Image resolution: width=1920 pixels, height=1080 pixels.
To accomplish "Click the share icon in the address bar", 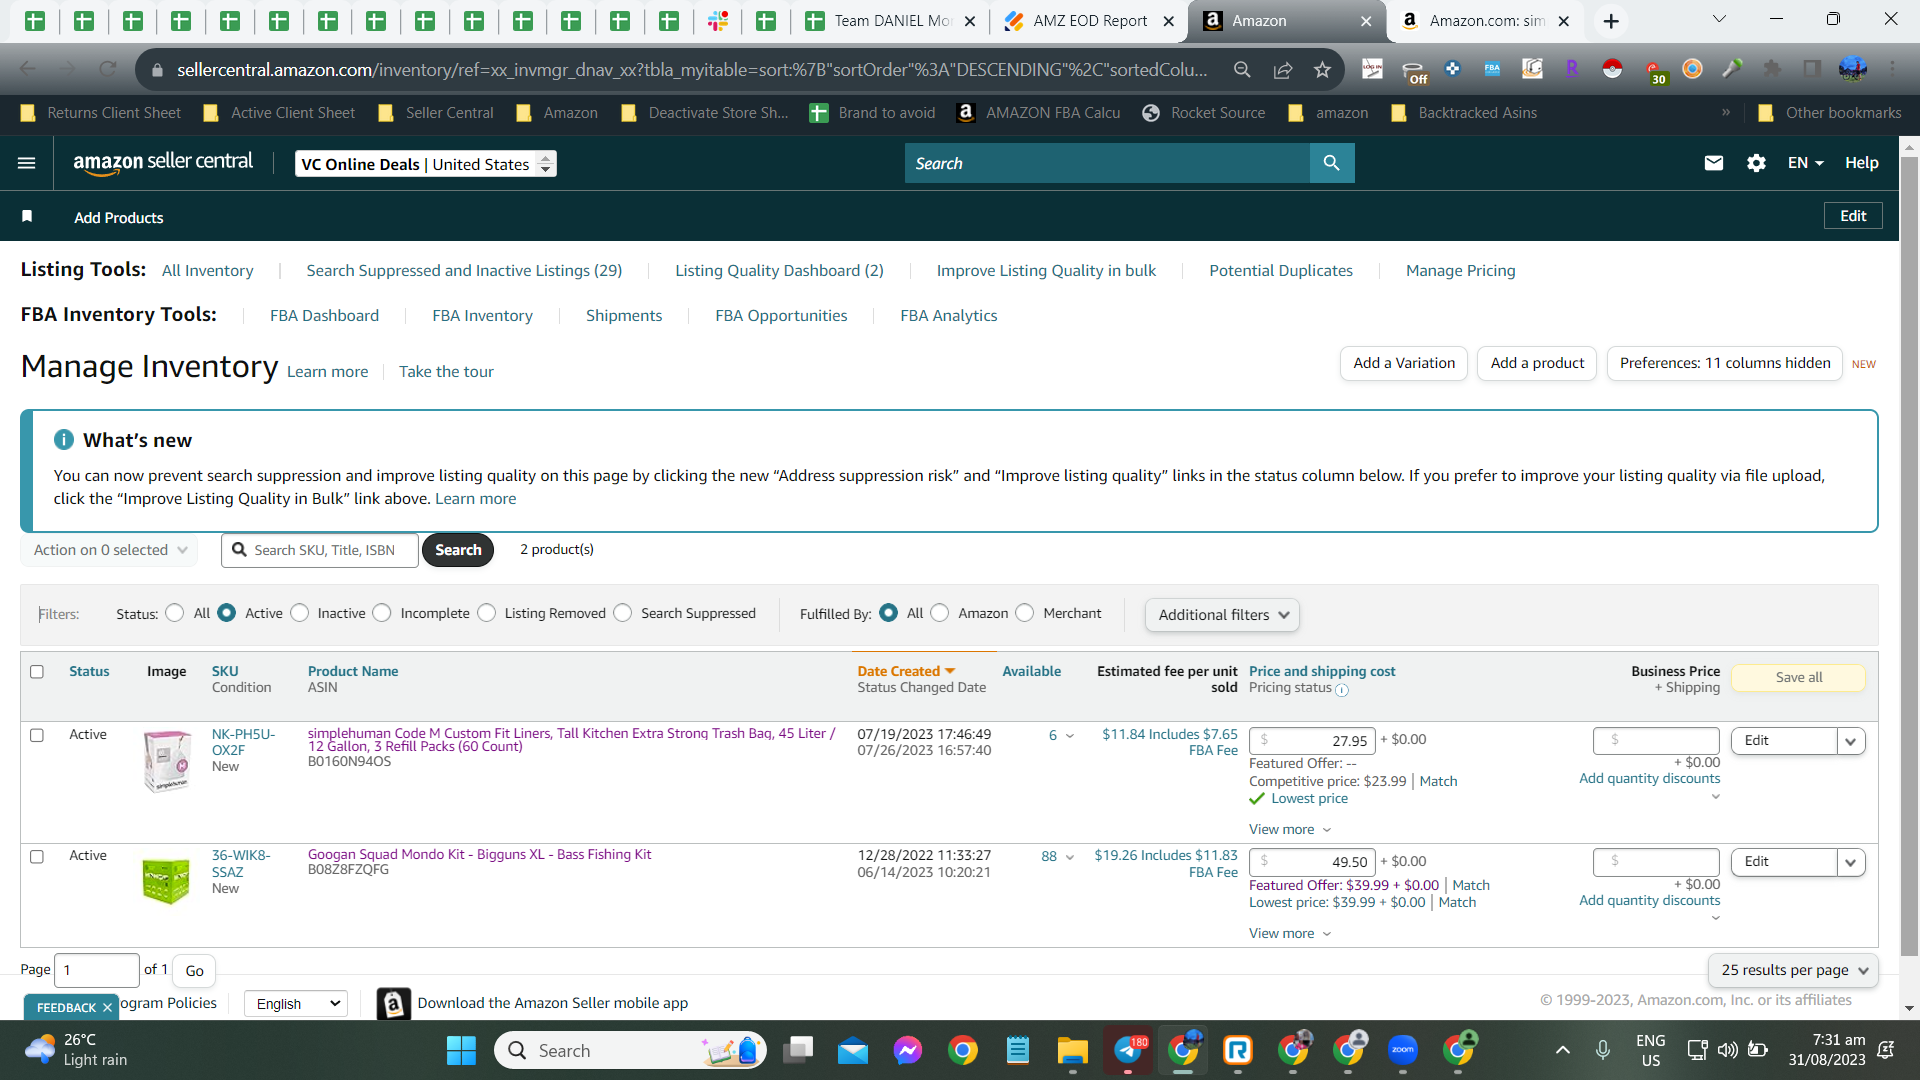I will pos(1283,70).
